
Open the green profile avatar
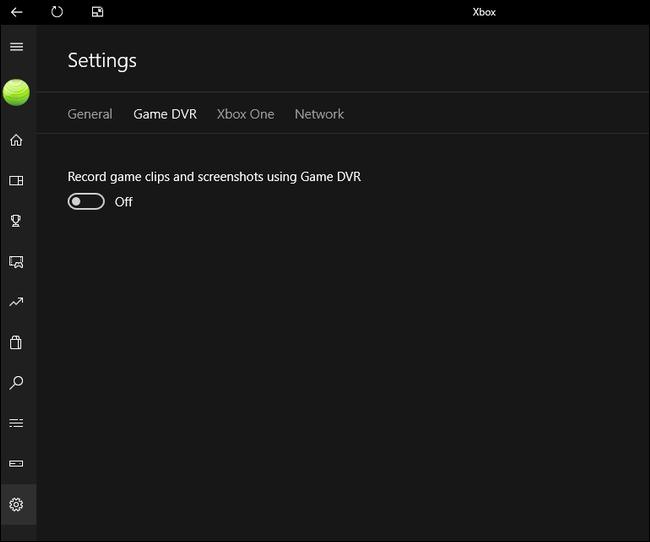tap(16, 92)
